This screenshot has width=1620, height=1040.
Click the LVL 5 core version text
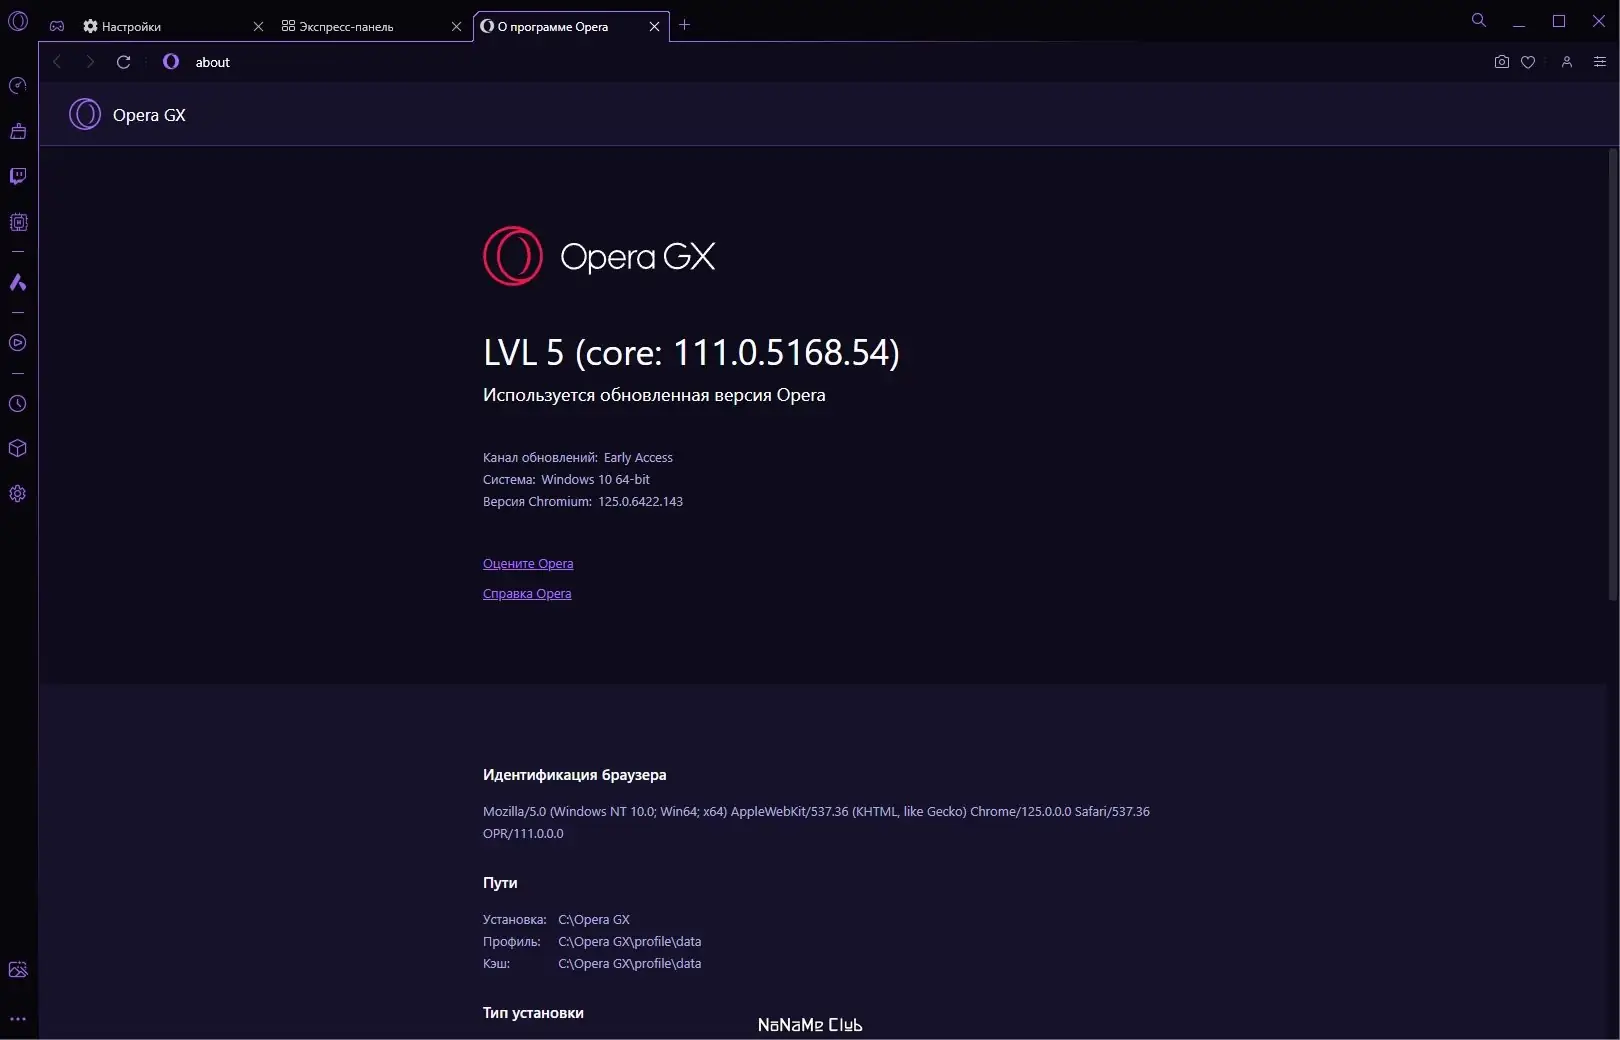[691, 352]
